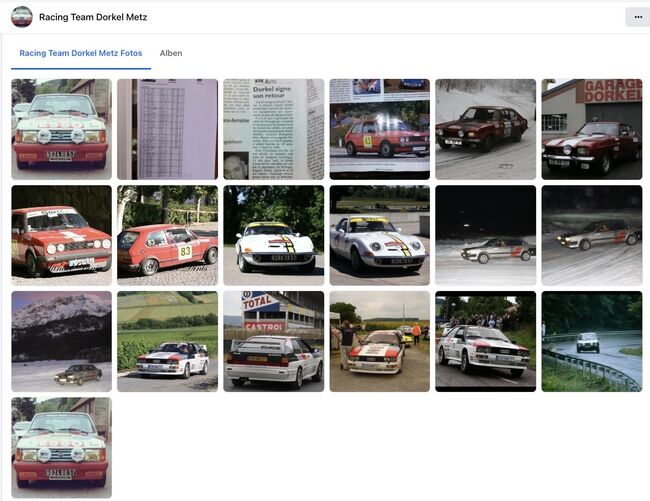Image resolution: width=650 pixels, height=501 pixels.
Task: Open the 'Dorkel signe son retour' newspaper clipping
Action: click(x=273, y=129)
